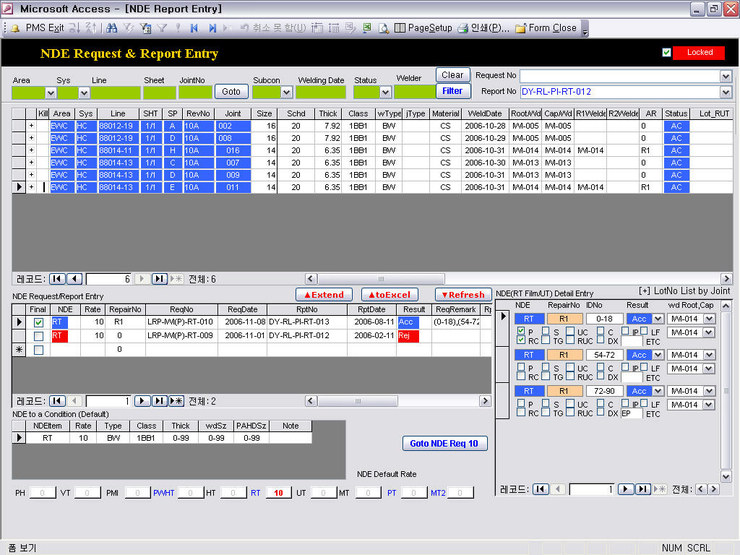The height and width of the screenshot is (555, 740).
Task: Toggle the P defect checkbox for IDNo 0-18
Action: [x=521, y=330]
